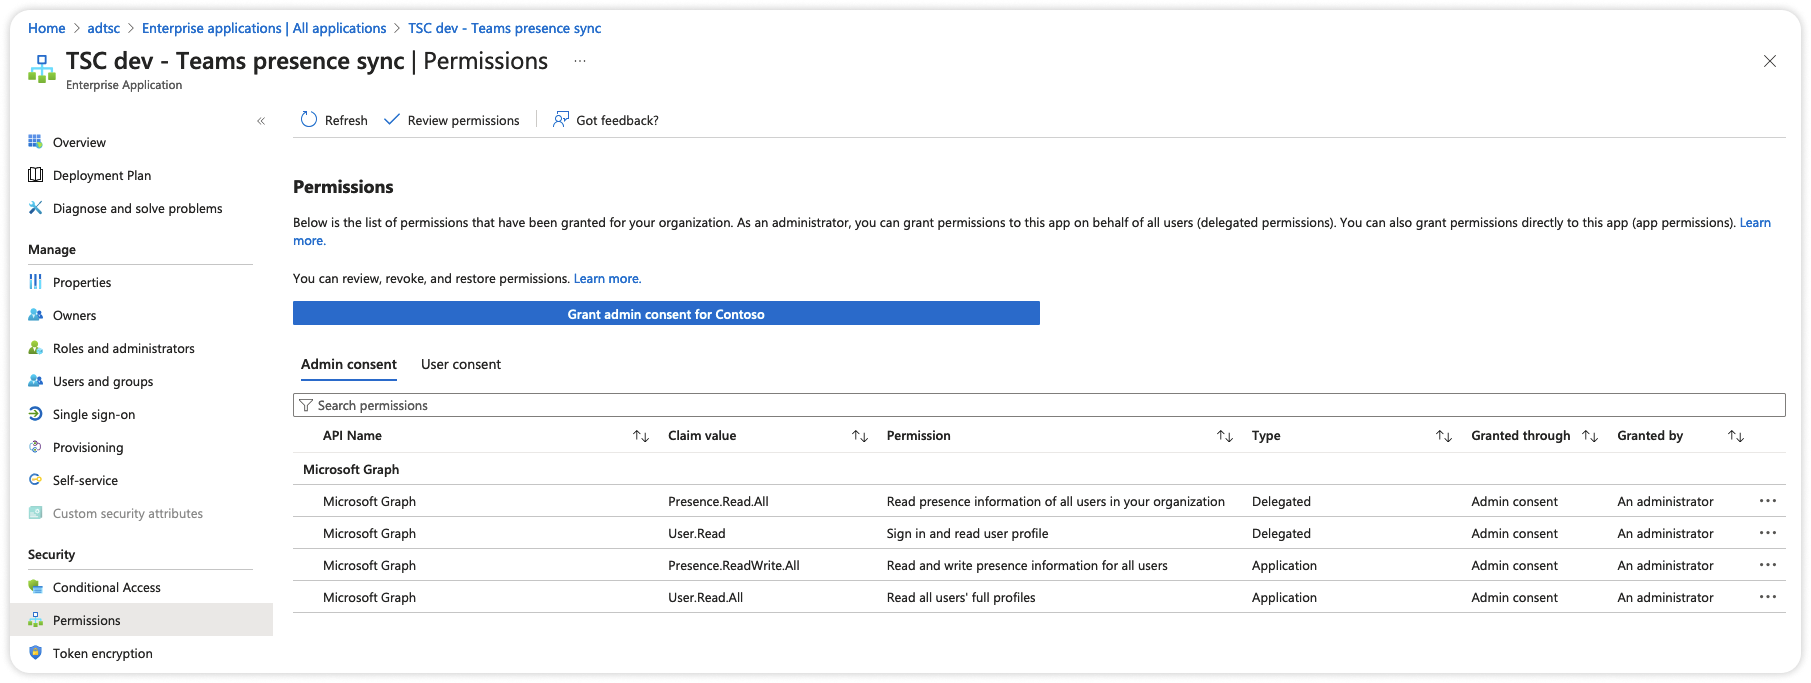Open Learn more link about revoking permissions
Screen dimensions: 1811x683
[x=607, y=279]
